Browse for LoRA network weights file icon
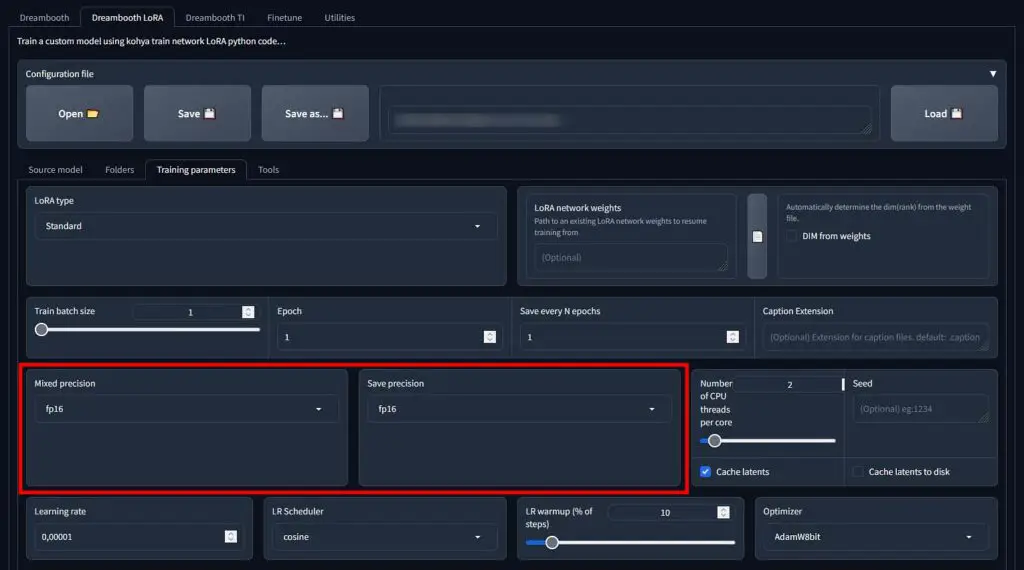1024x570 pixels. tap(757, 236)
